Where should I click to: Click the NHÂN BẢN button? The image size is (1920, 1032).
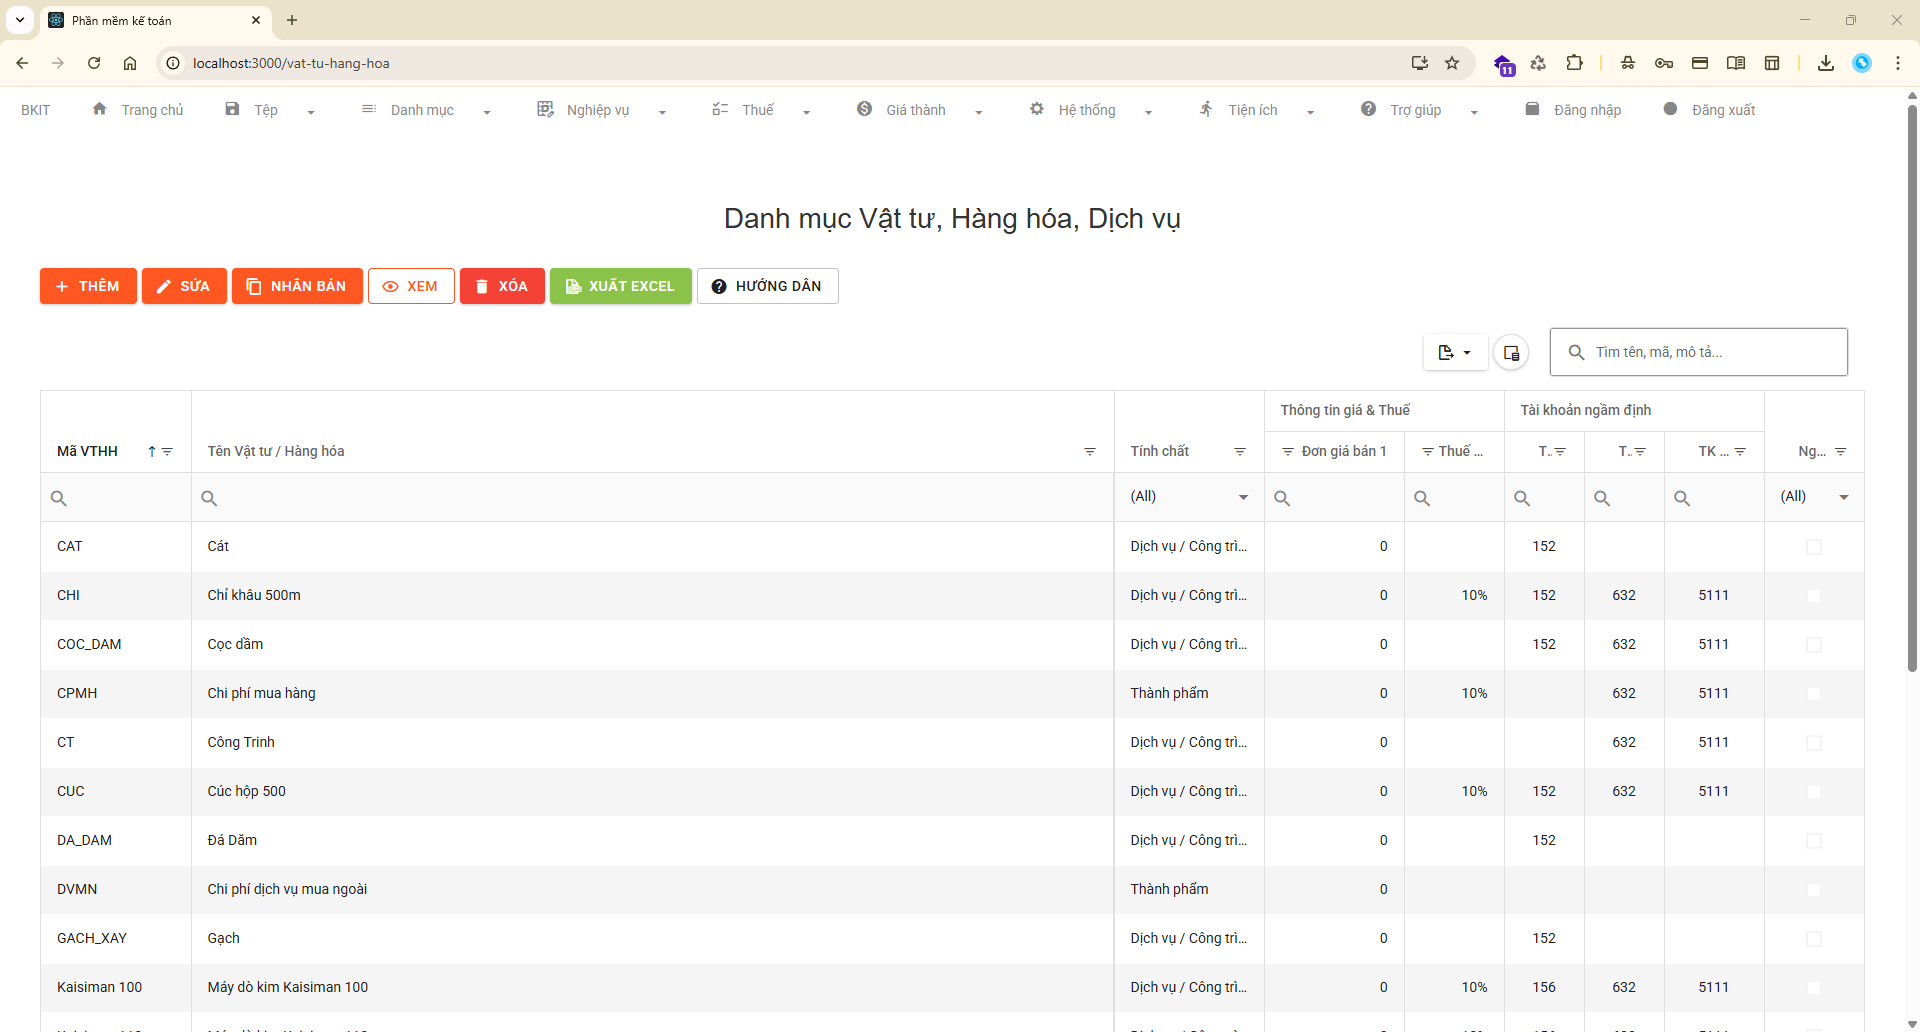297,286
